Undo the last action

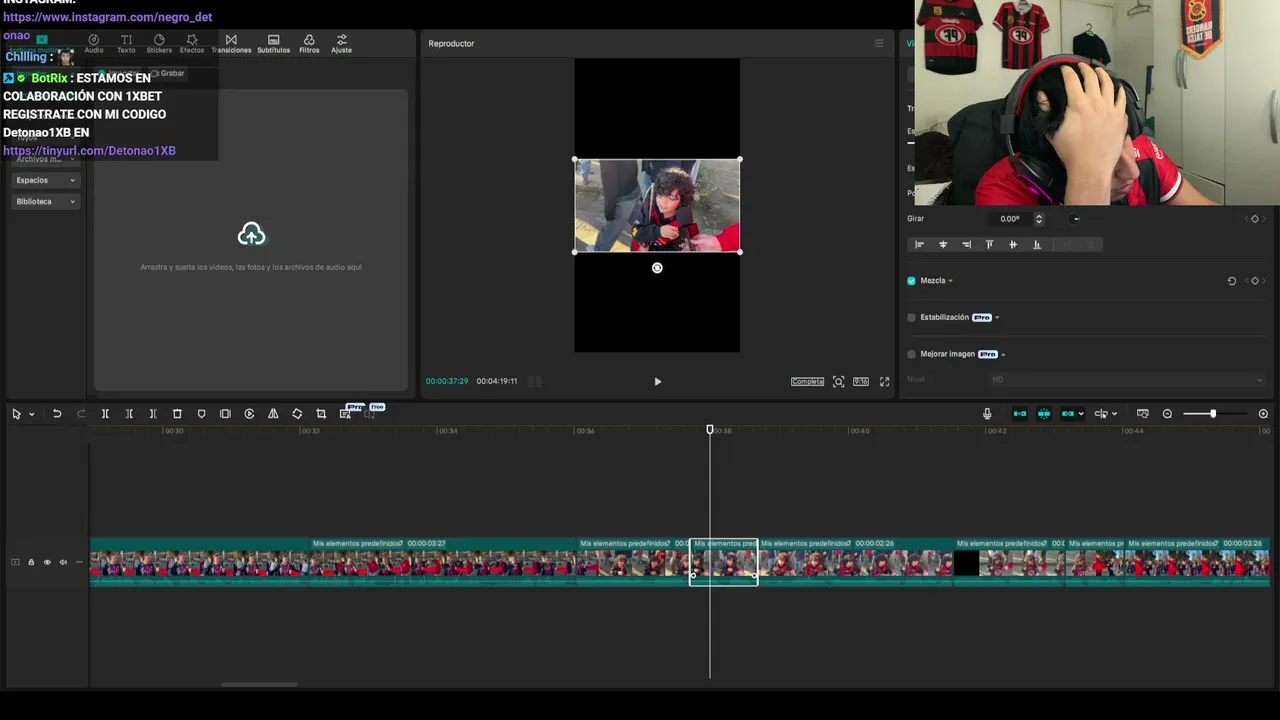coord(57,414)
